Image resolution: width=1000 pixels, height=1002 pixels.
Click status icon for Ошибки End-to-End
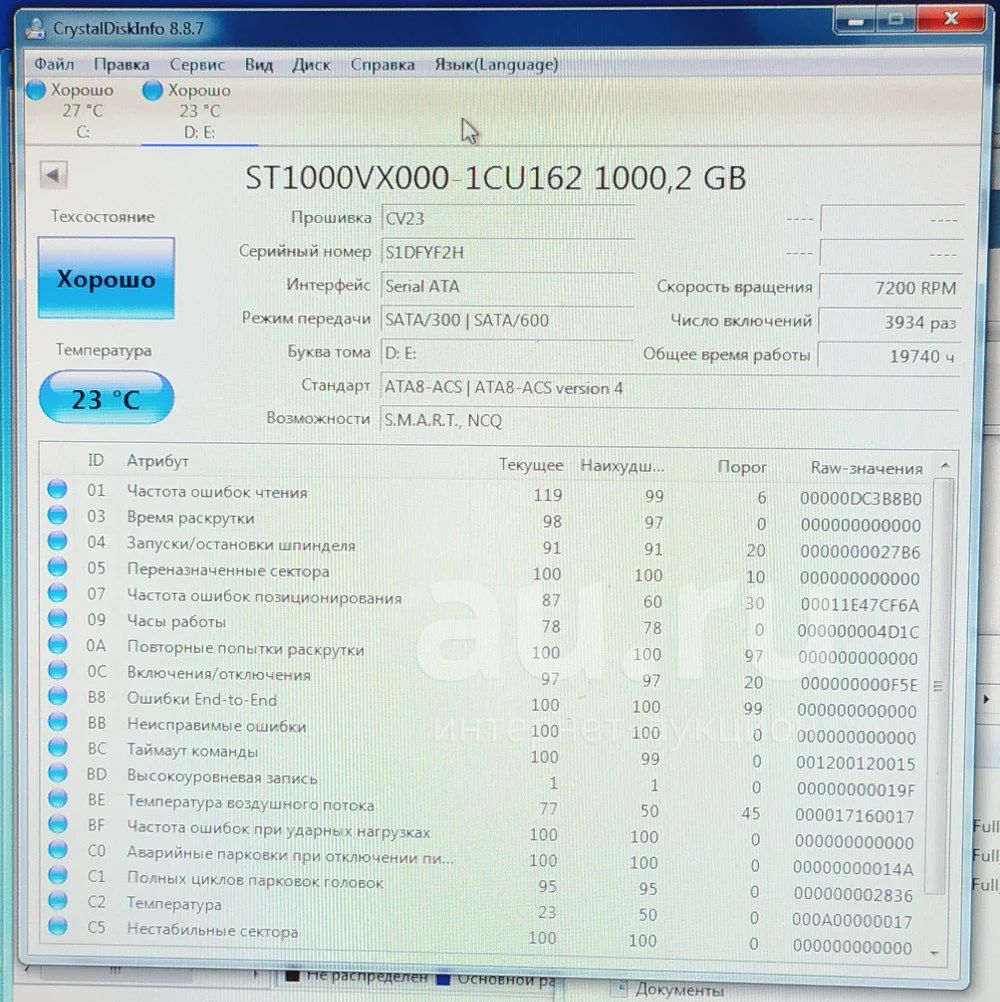pos(58,696)
